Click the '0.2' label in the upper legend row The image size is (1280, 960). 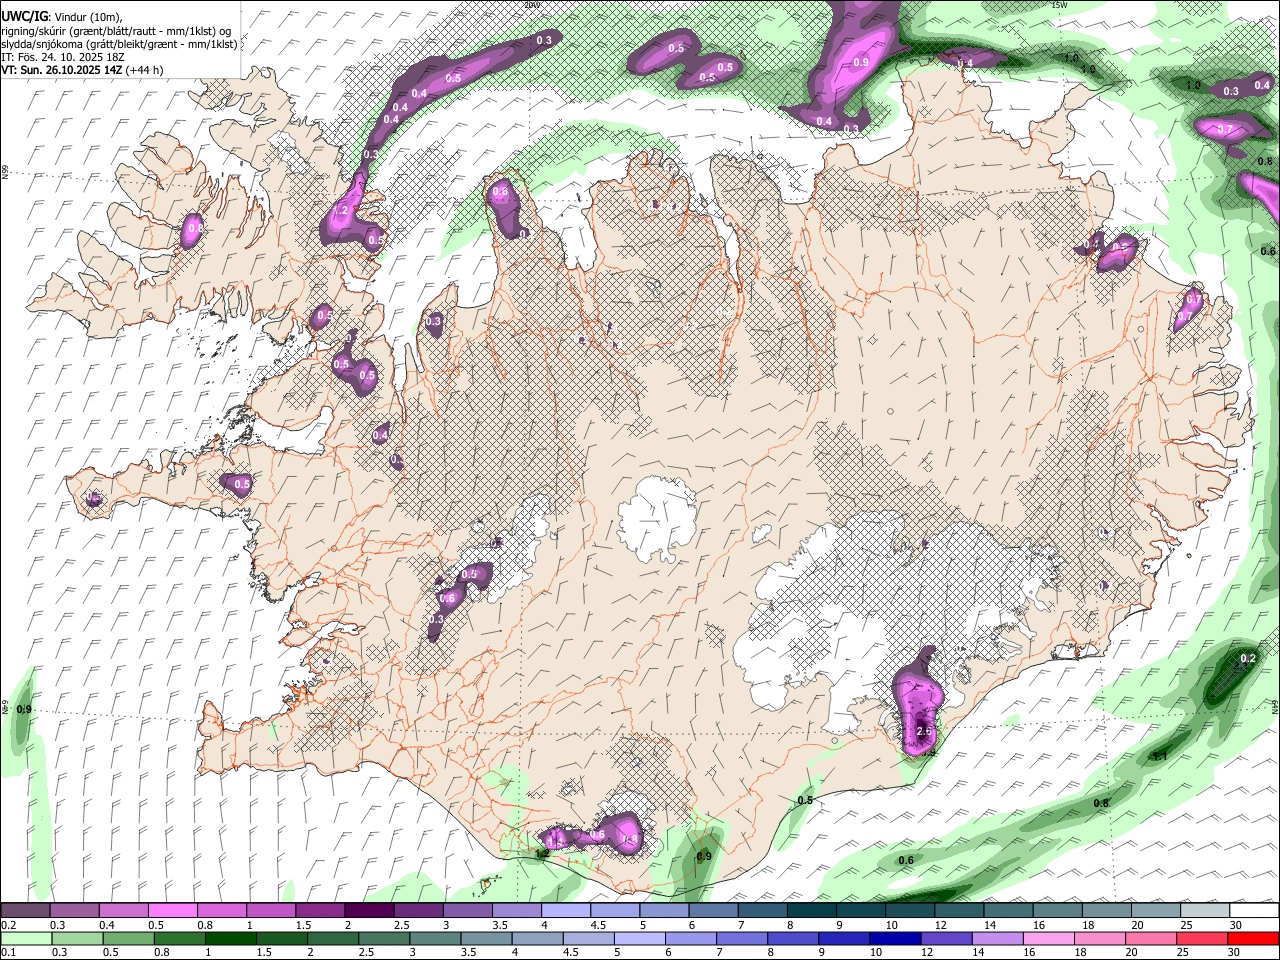point(9,925)
